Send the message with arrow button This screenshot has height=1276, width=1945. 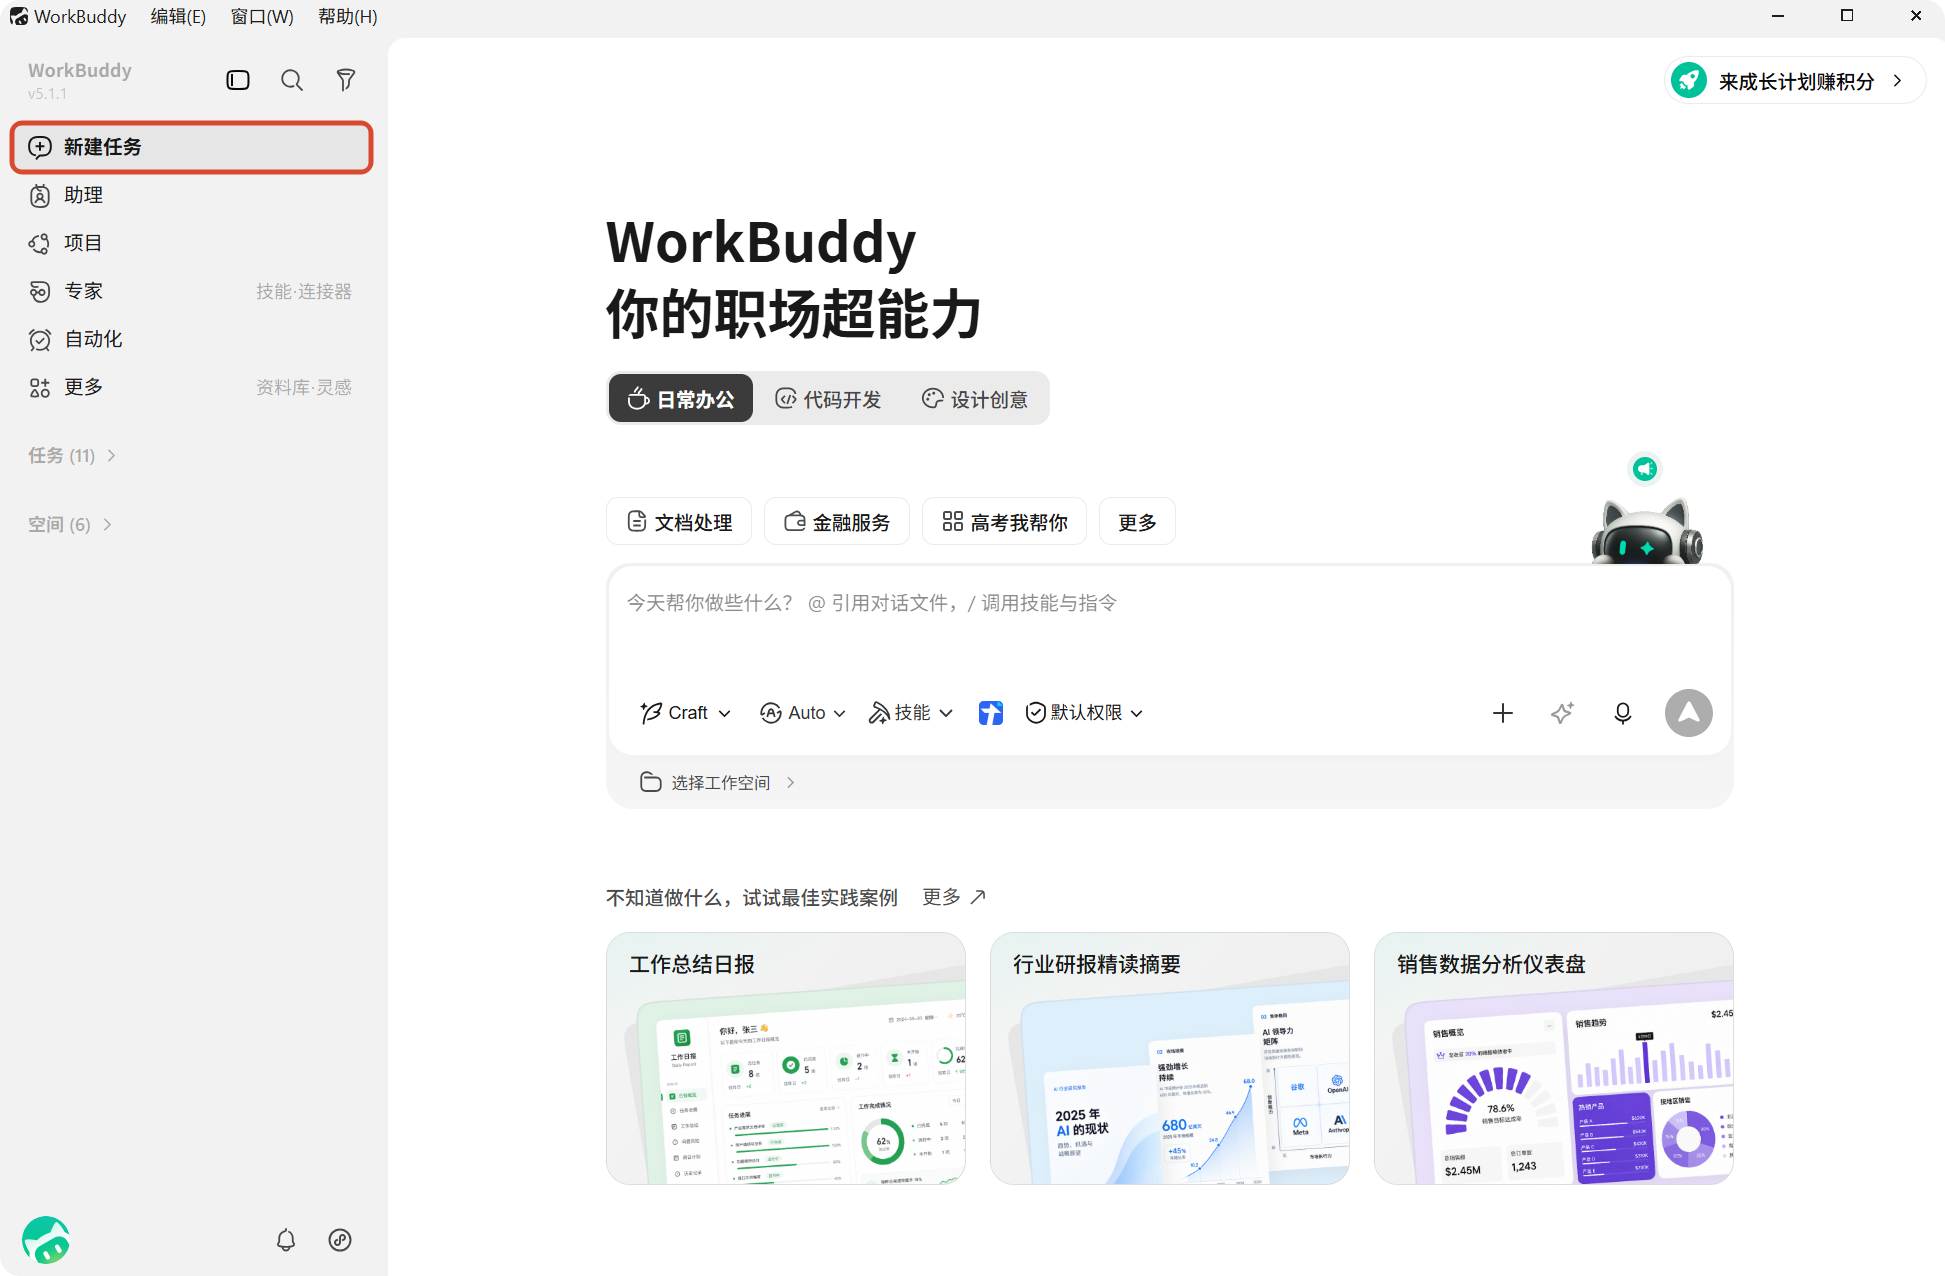click(1689, 713)
